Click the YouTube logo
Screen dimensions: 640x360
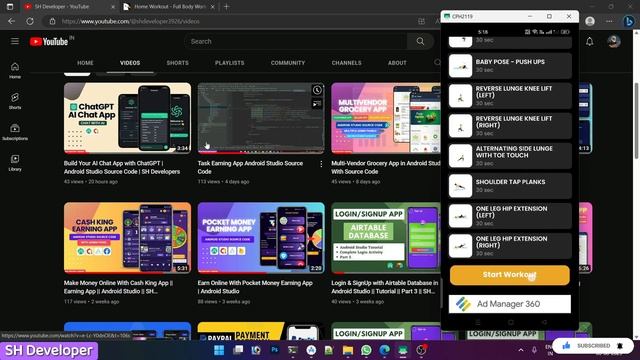point(49,41)
